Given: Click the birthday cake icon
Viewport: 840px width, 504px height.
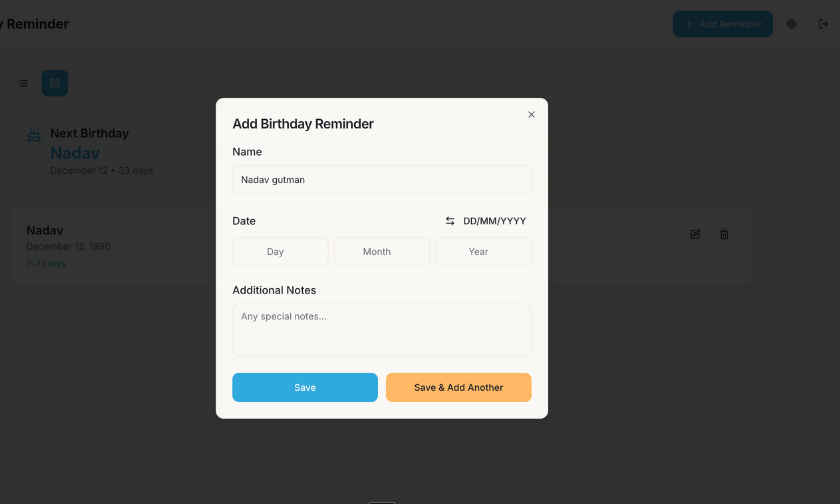Looking at the screenshot, I should pyautogui.click(x=33, y=134).
